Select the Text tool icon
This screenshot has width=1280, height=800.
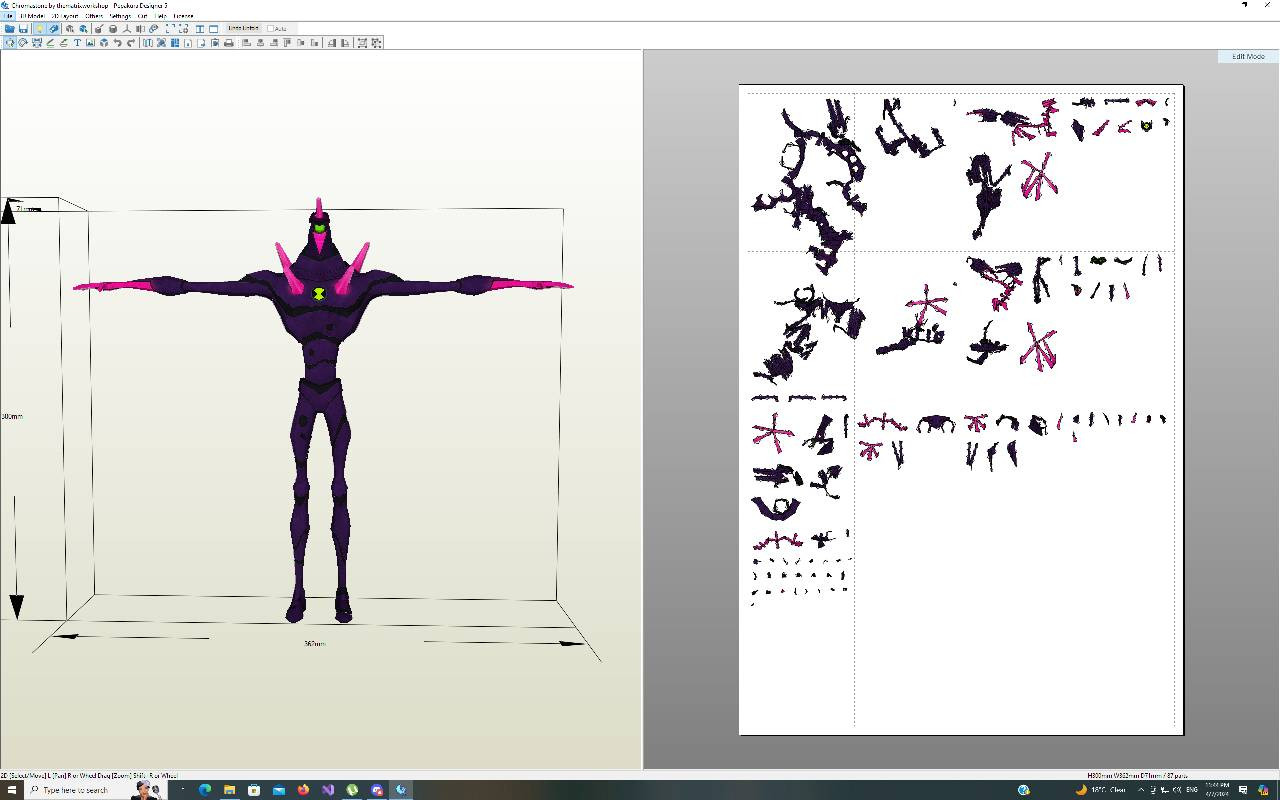[77, 43]
